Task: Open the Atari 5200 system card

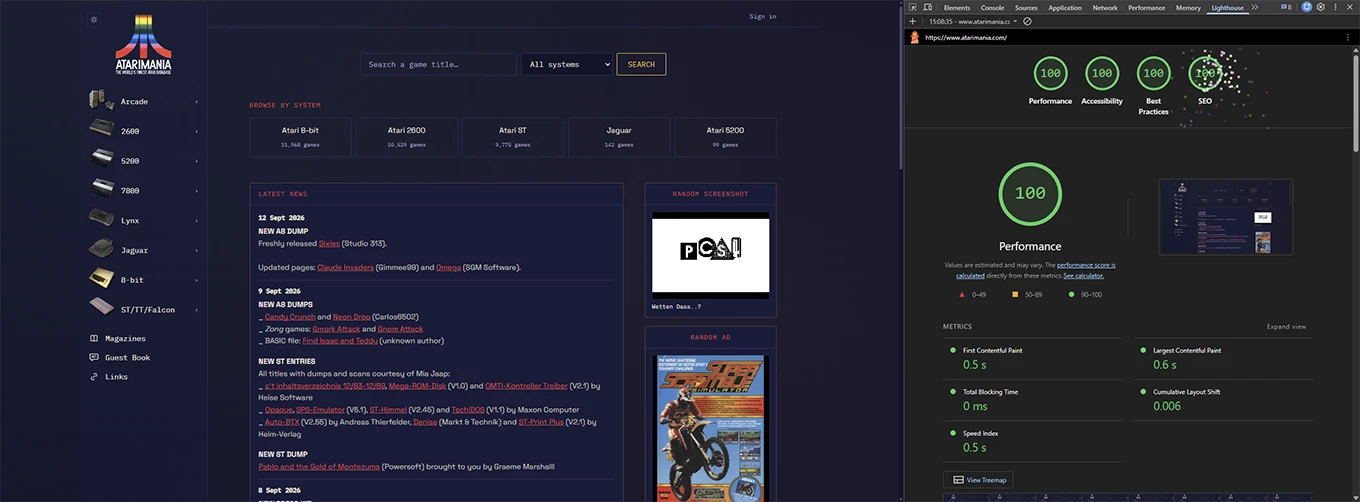Action: [725, 137]
